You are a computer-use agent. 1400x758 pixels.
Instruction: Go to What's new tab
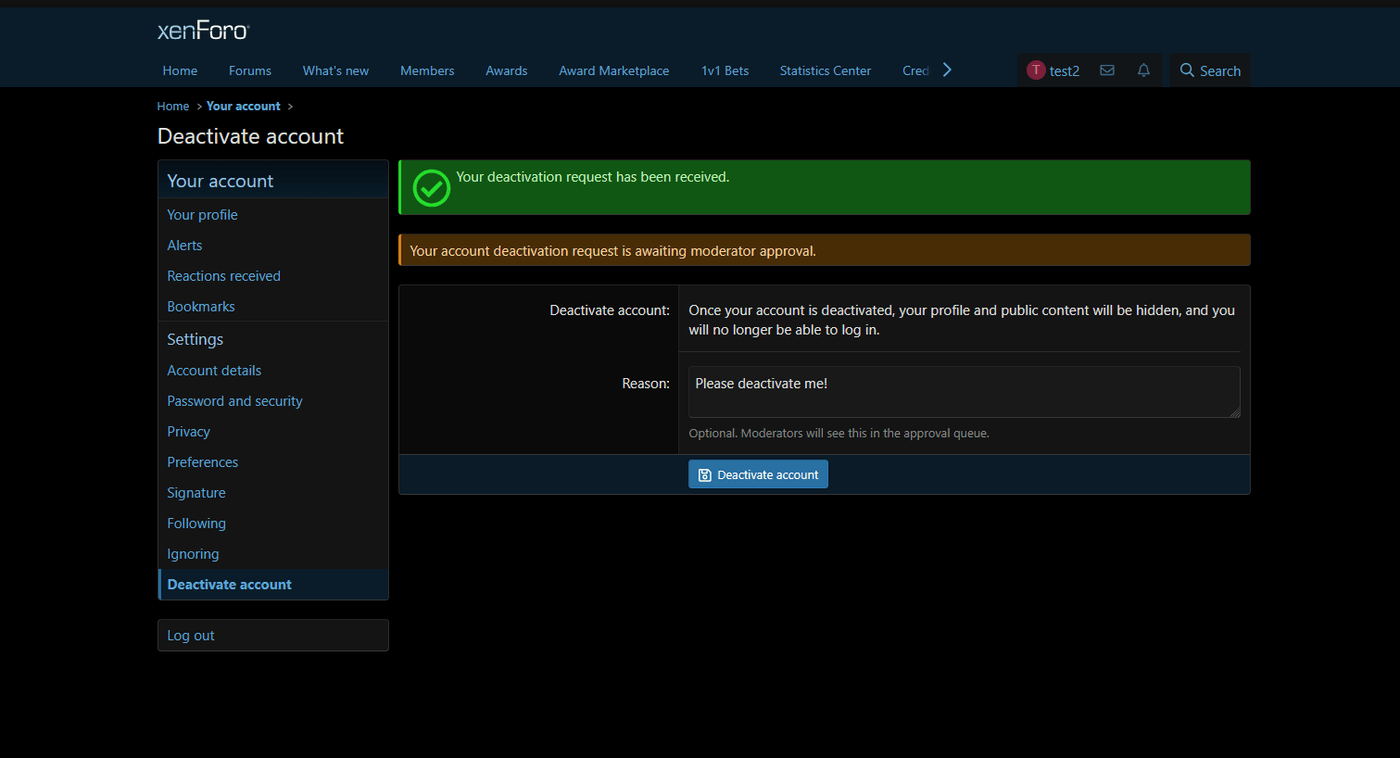pos(336,71)
